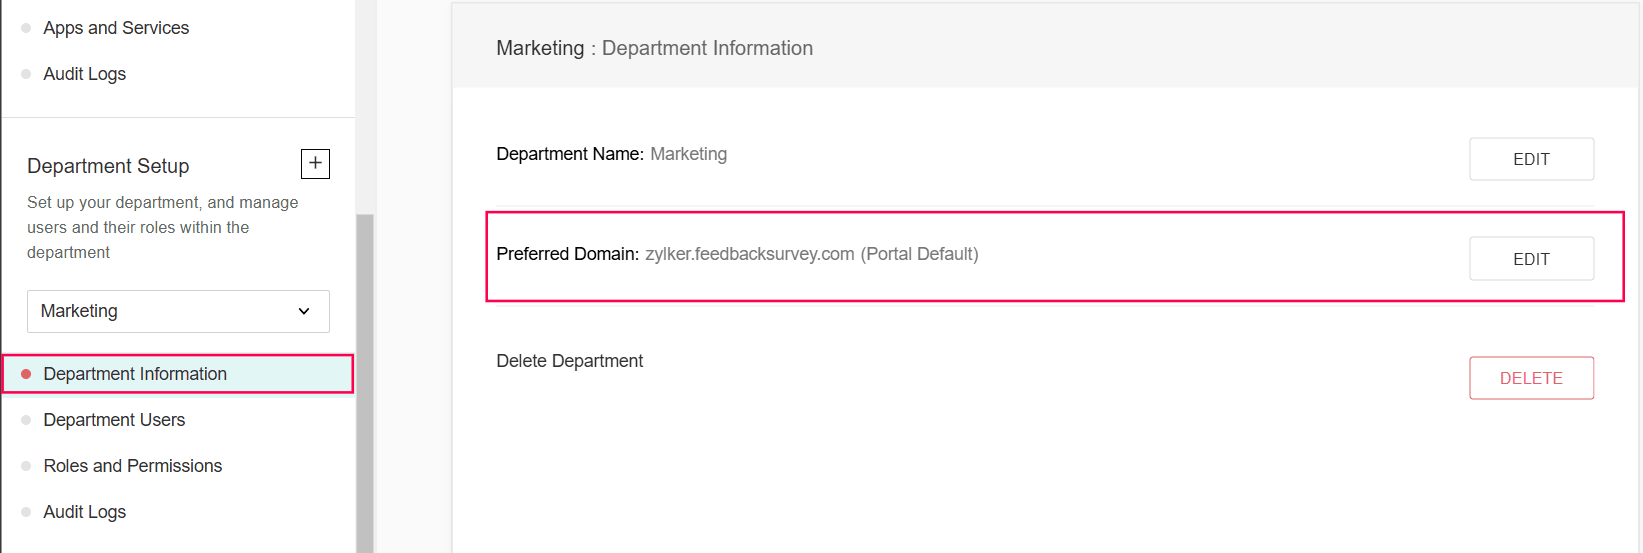Click EDIT next to Preferred Domain
Viewport: 1643px width, 553px height.
1531,259
